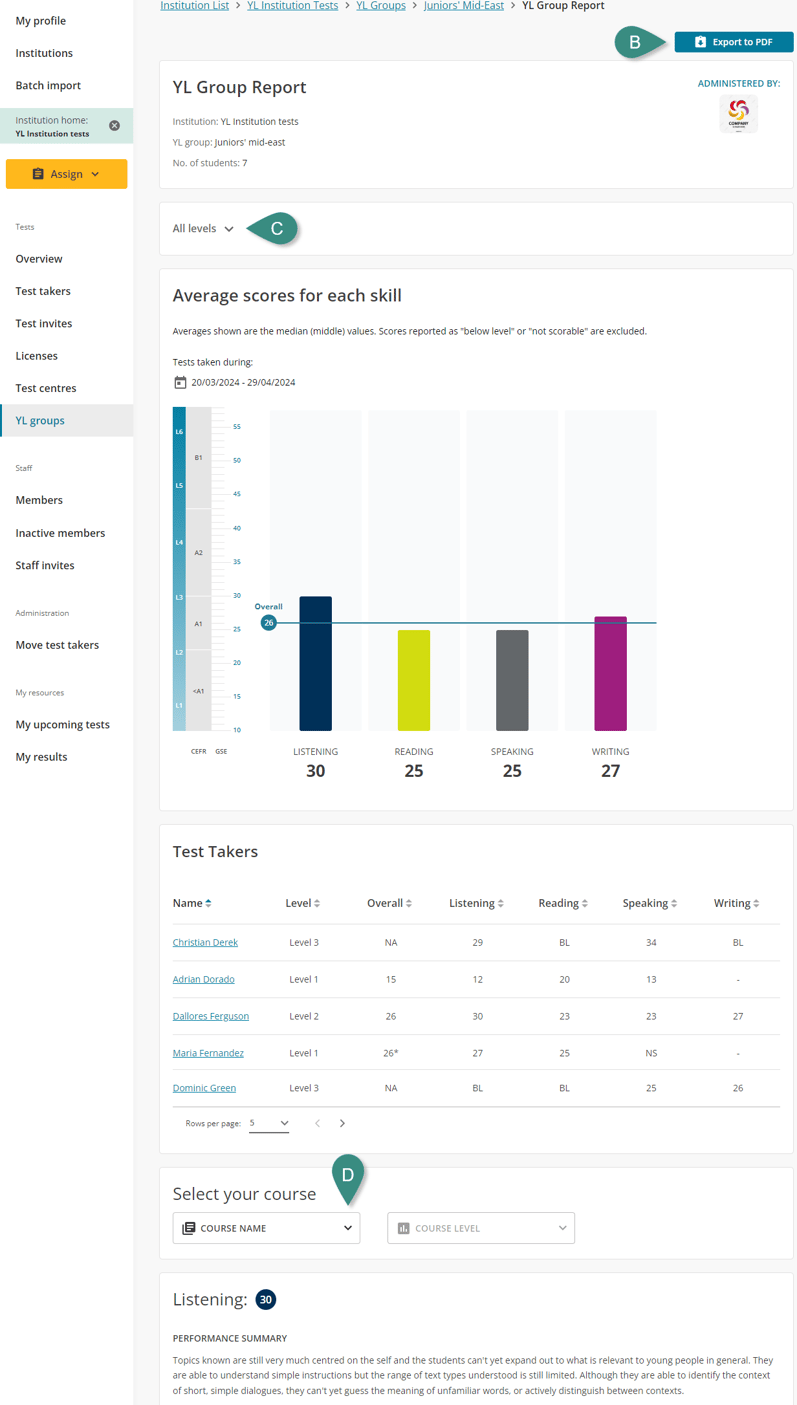Navigate to Licenses in sidebar
797x1405 pixels.
(x=37, y=356)
